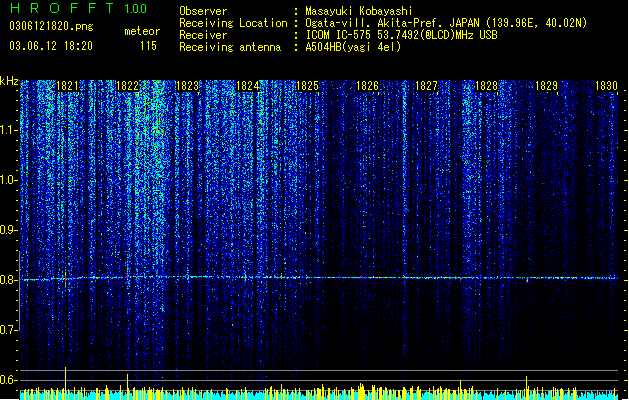The image size is (629, 400).
Task: Click the 0306121820.png filename text
Action: (x=51, y=27)
